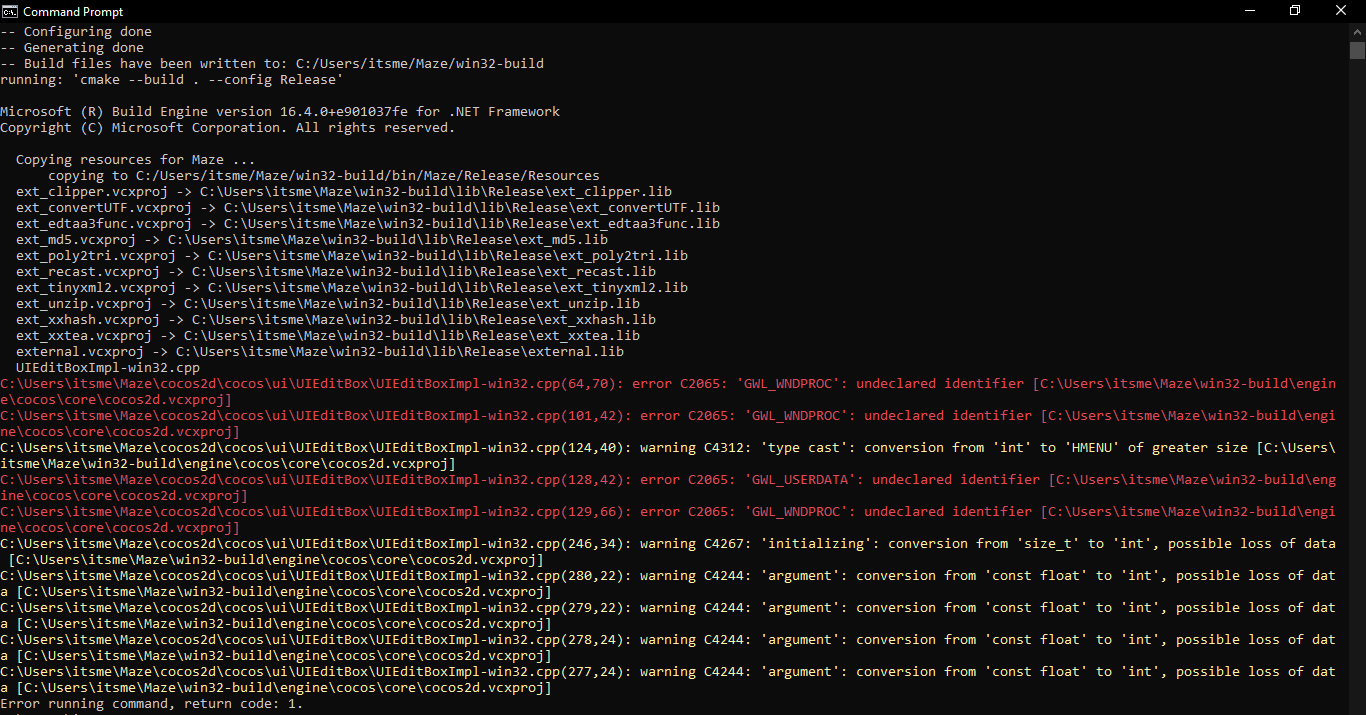
Task: Click the C4267 size_t conversion warning
Action: [667, 544]
